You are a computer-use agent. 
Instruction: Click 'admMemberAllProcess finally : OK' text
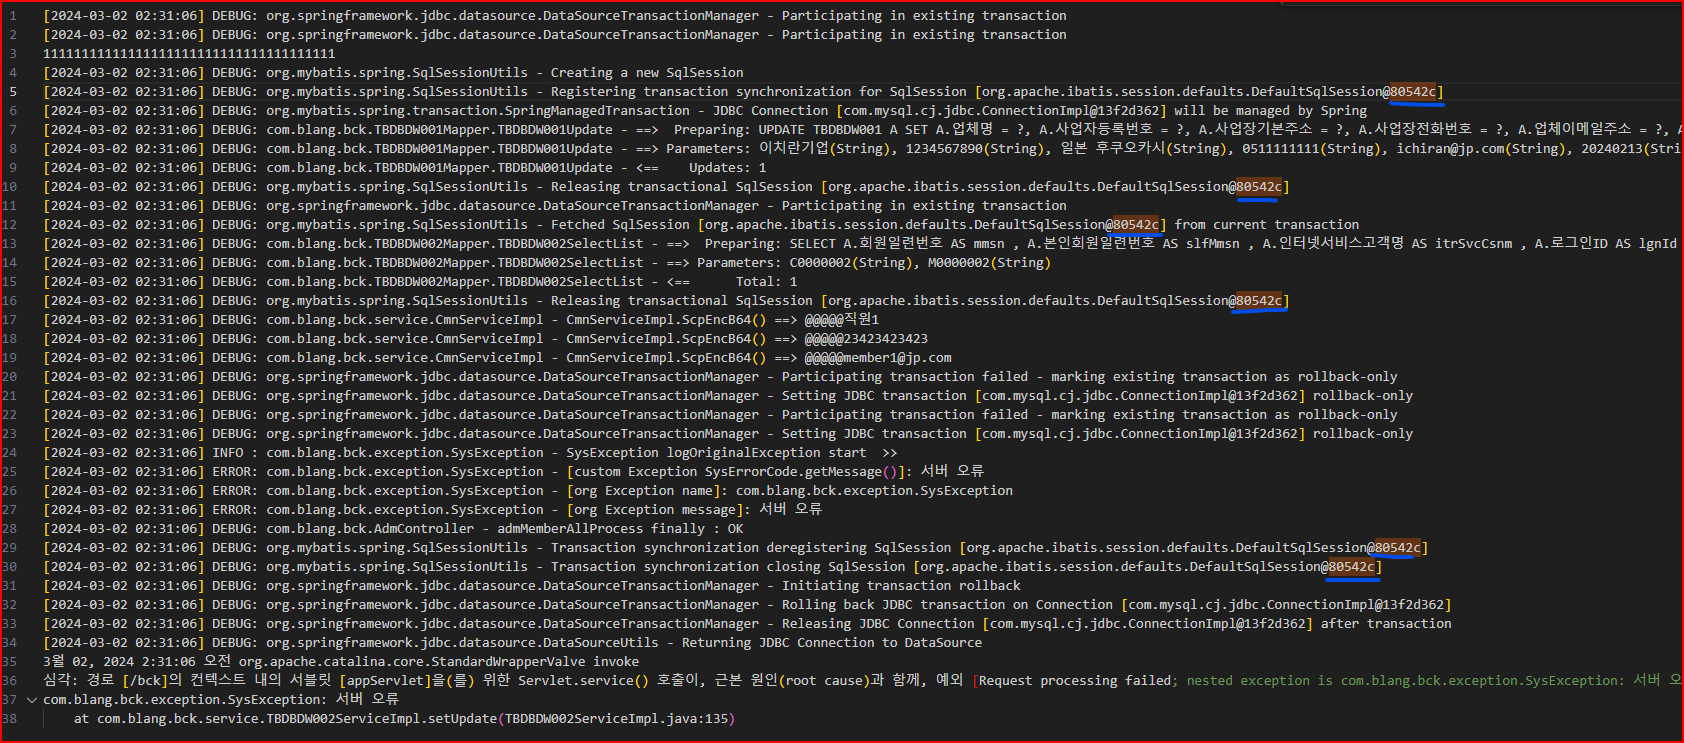(x=620, y=529)
